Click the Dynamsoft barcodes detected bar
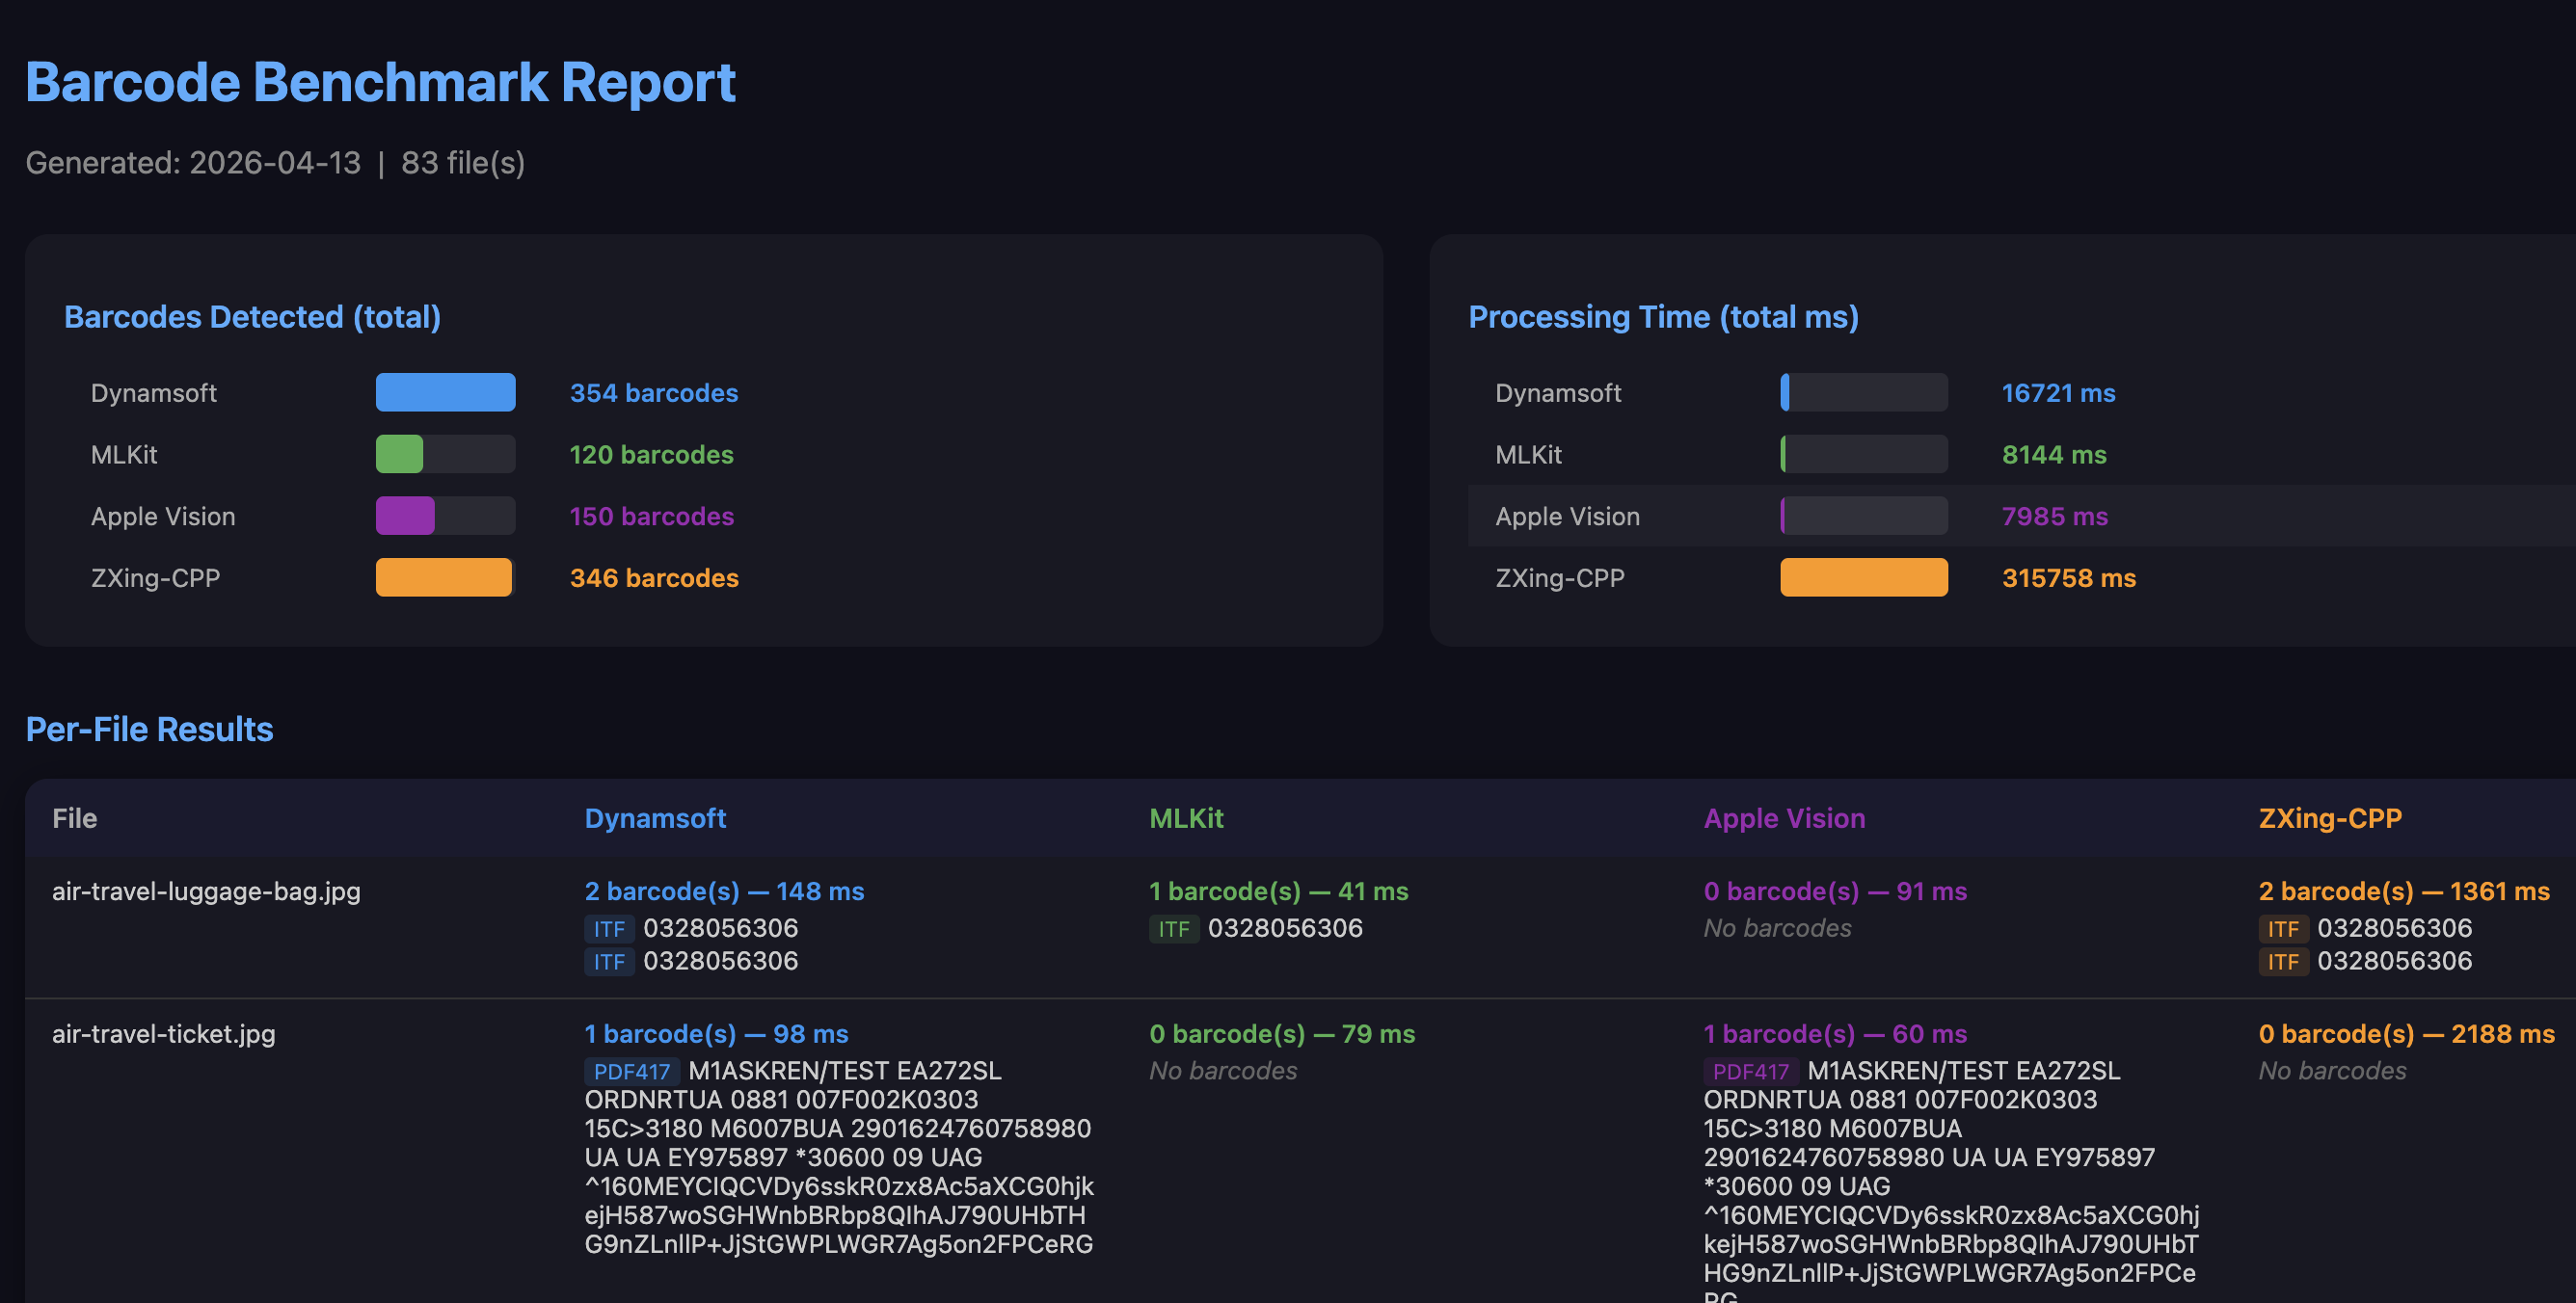This screenshot has height=1303, width=2576. tap(445, 392)
